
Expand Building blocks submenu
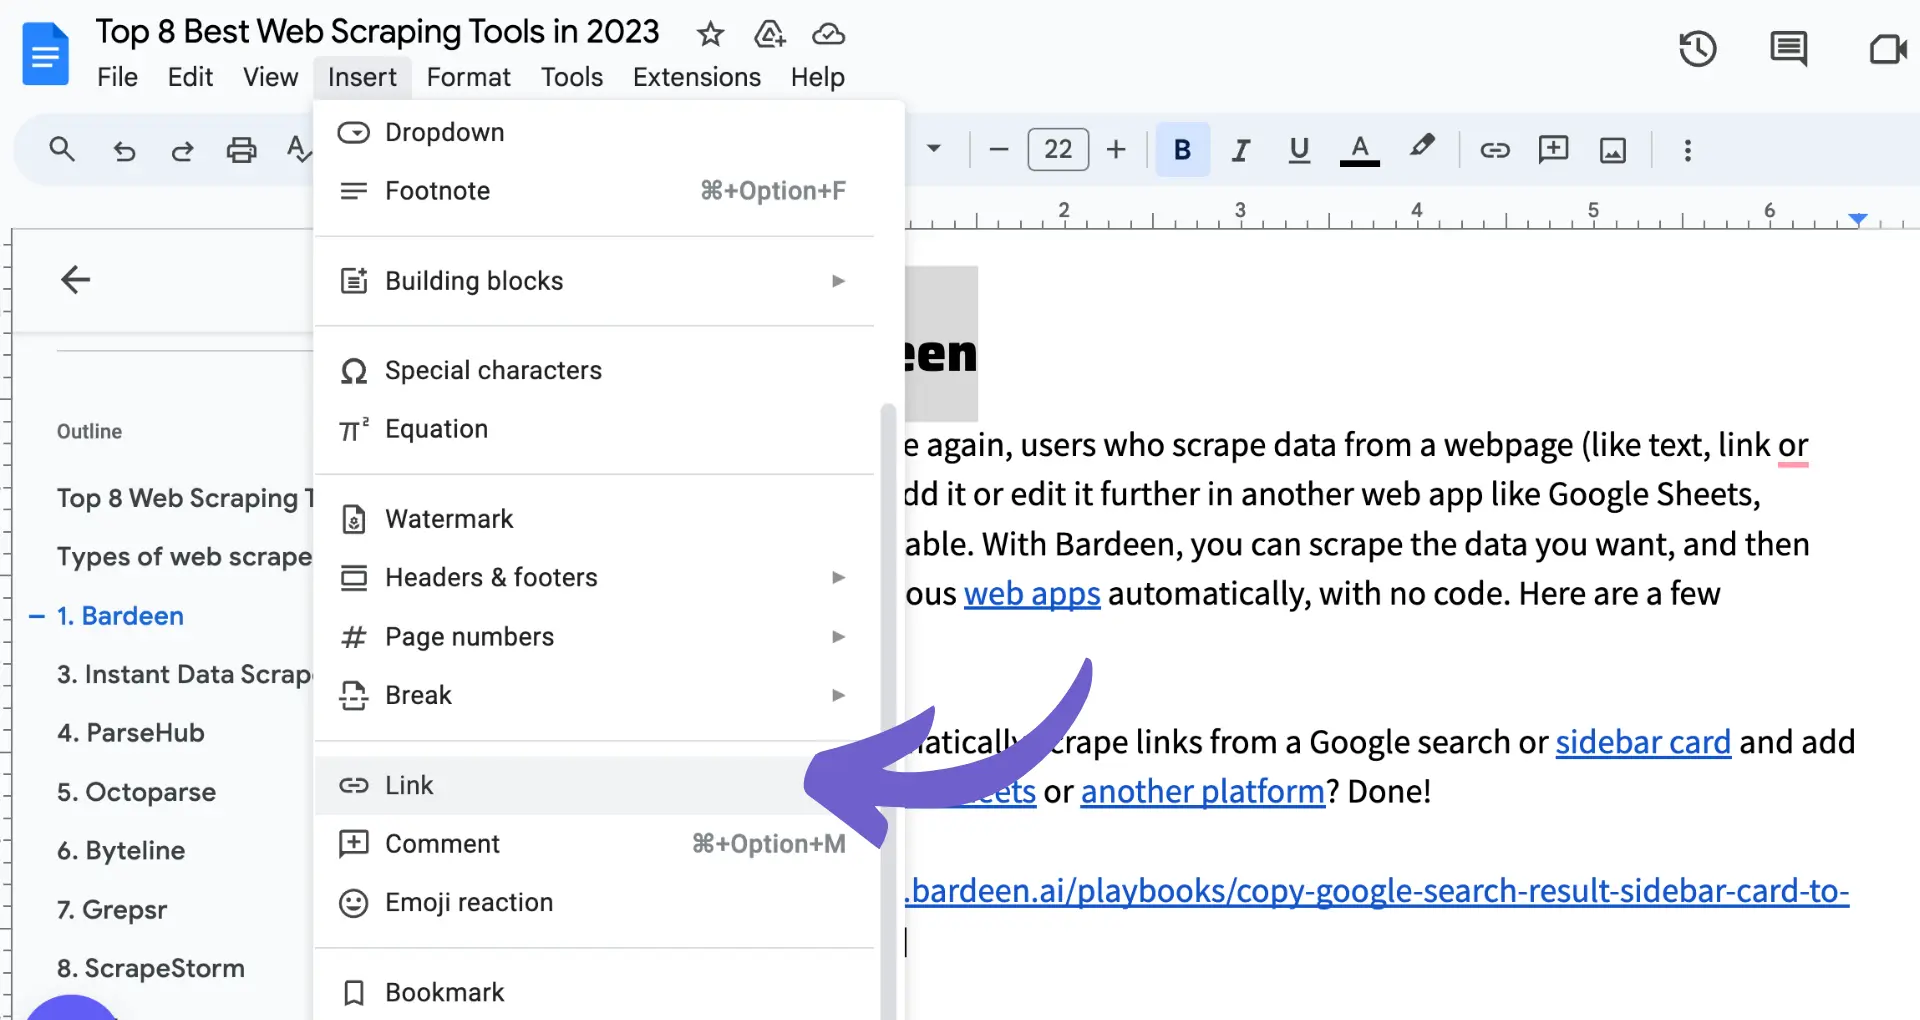[594, 281]
